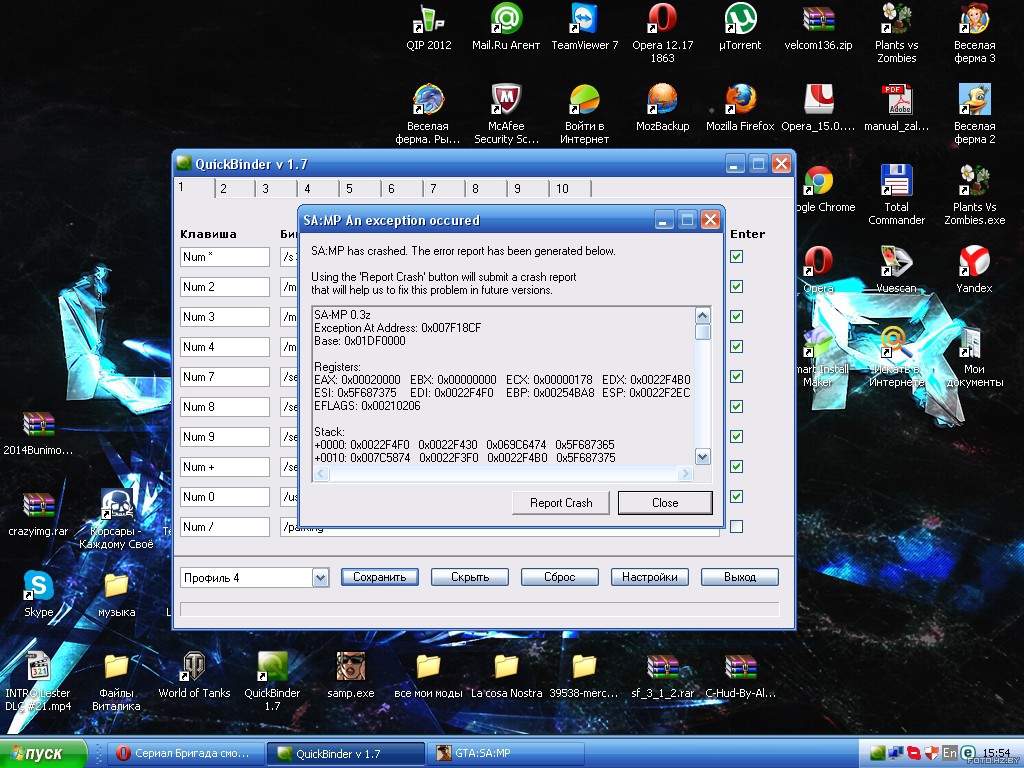The image size is (1024, 768).
Task: Click the World of Tanks desktop icon
Action: (x=194, y=675)
